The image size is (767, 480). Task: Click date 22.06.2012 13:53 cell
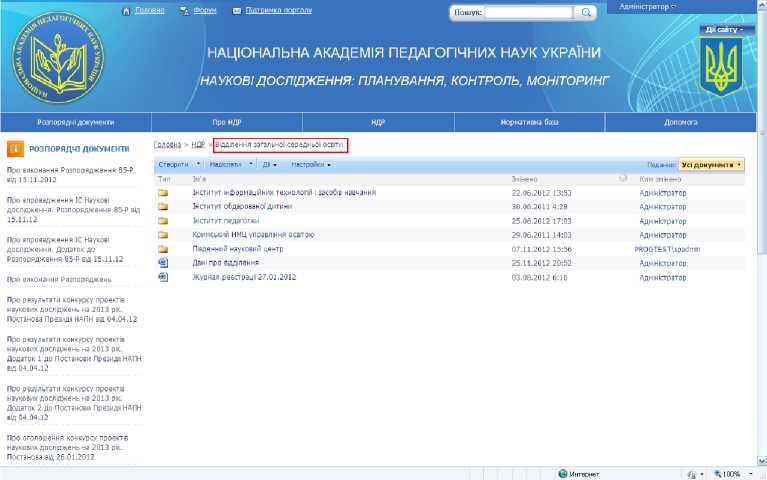point(541,193)
